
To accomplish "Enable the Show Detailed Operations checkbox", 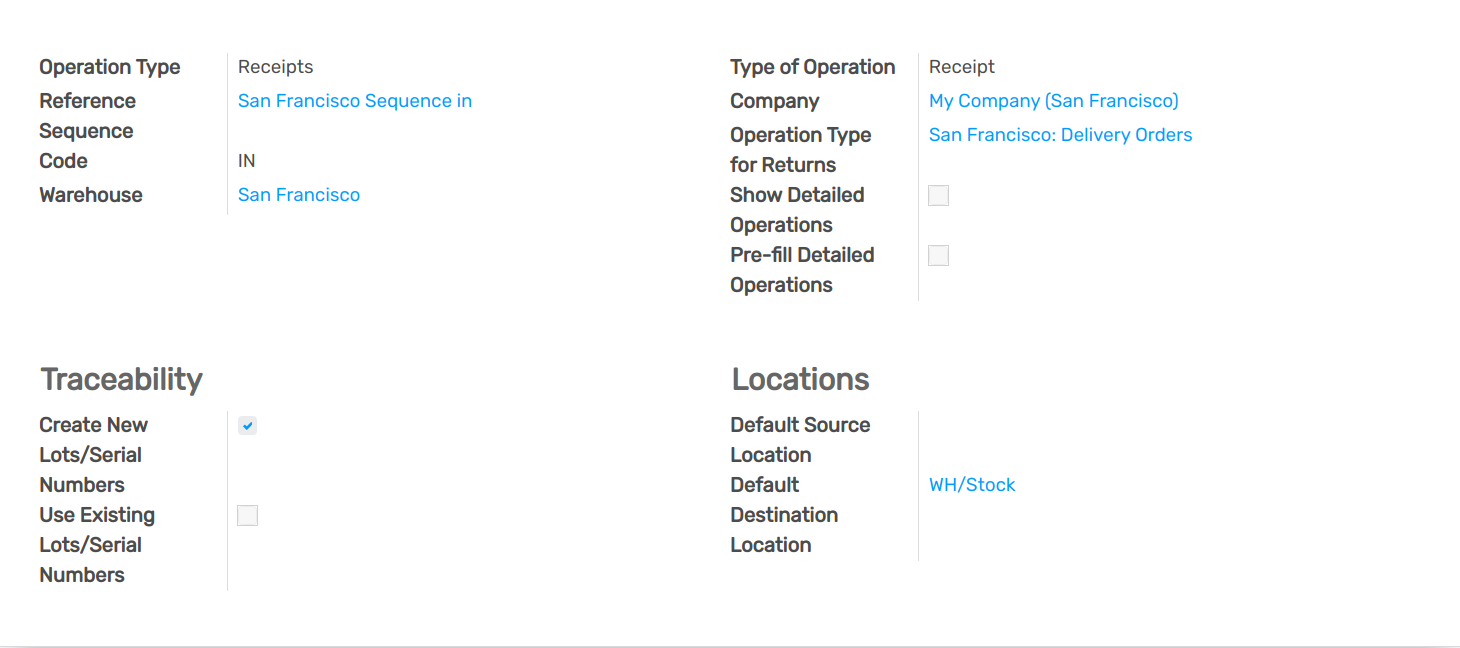I will pyautogui.click(x=938, y=196).
